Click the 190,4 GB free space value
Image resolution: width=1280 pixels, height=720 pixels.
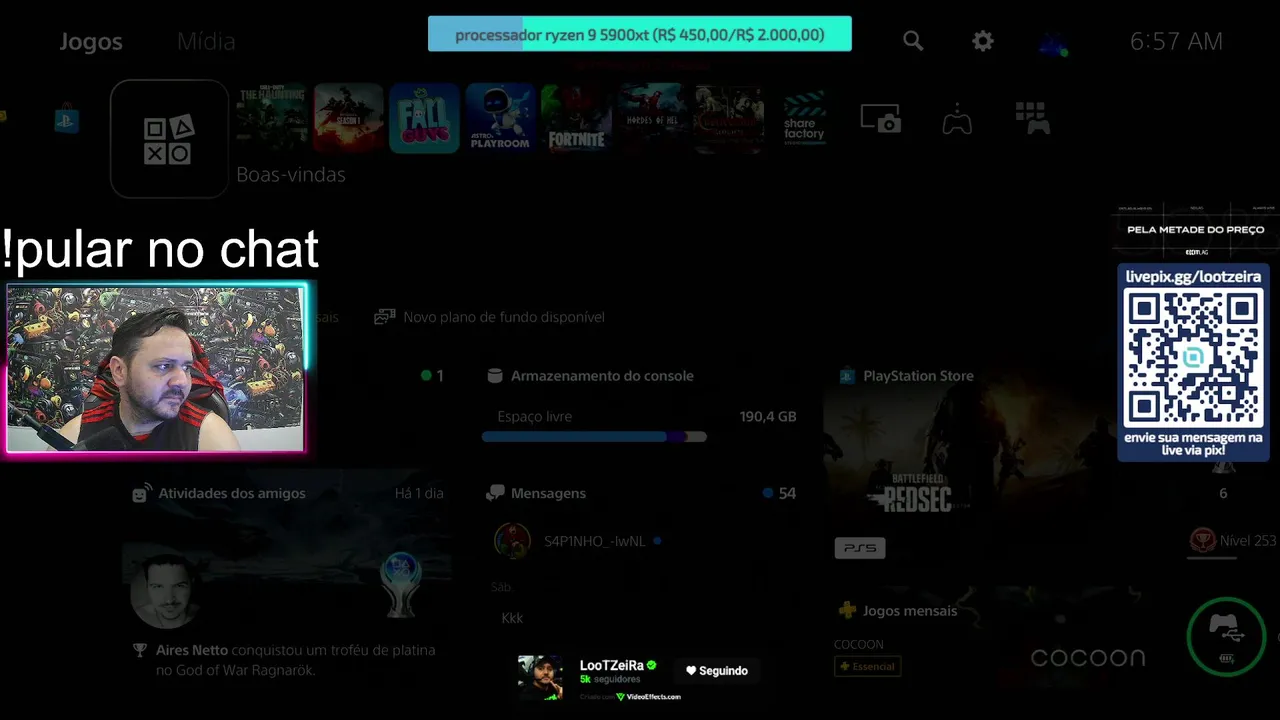click(768, 416)
